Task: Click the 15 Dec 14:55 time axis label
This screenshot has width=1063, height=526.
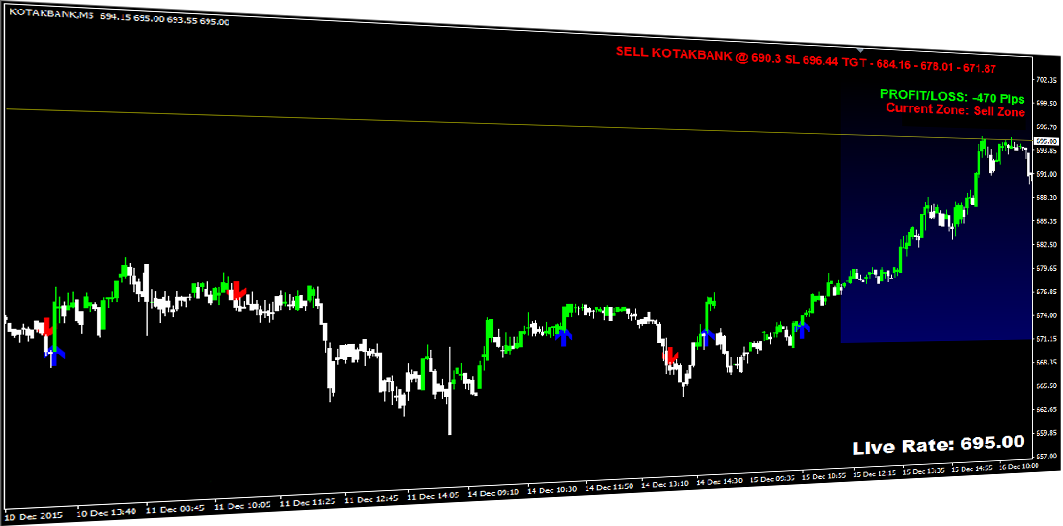Action: pyautogui.click(x=974, y=468)
